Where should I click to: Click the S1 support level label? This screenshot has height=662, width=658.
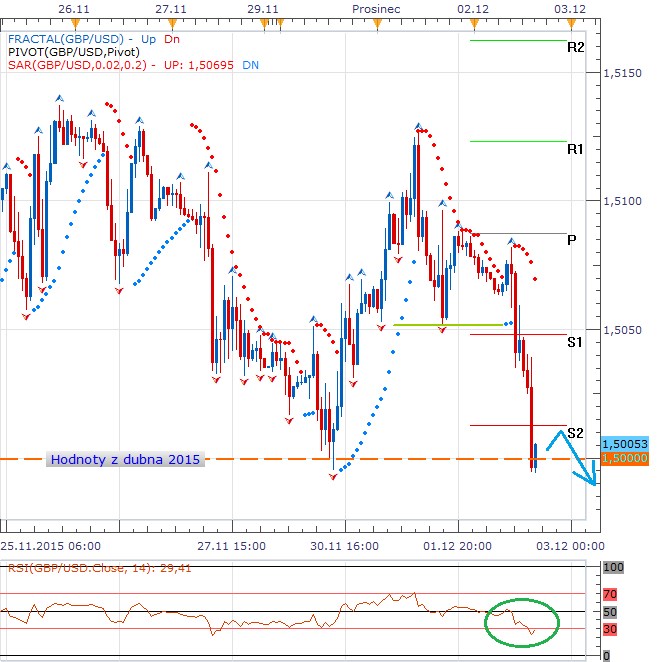[575, 342]
